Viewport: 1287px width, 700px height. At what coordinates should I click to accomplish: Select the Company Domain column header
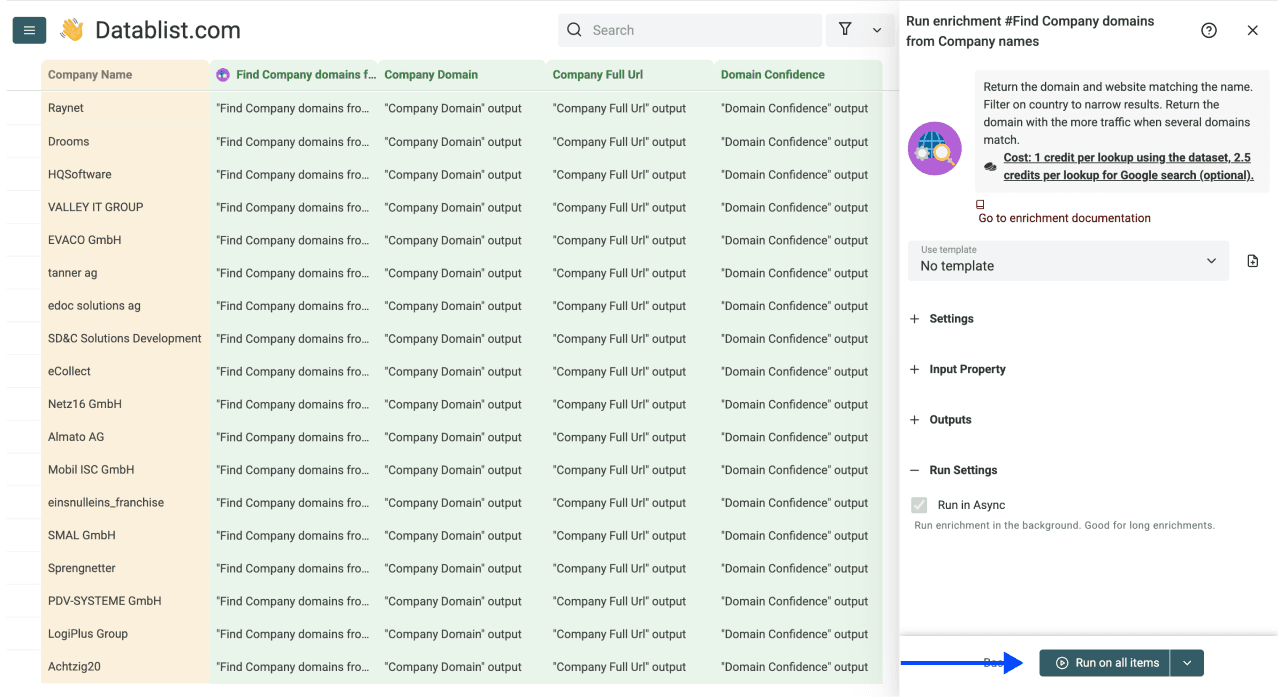(462, 75)
